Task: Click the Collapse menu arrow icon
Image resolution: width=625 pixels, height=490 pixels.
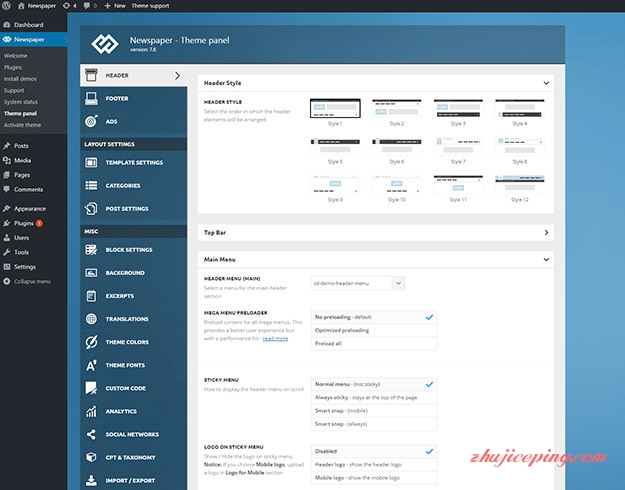Action: 6,281
